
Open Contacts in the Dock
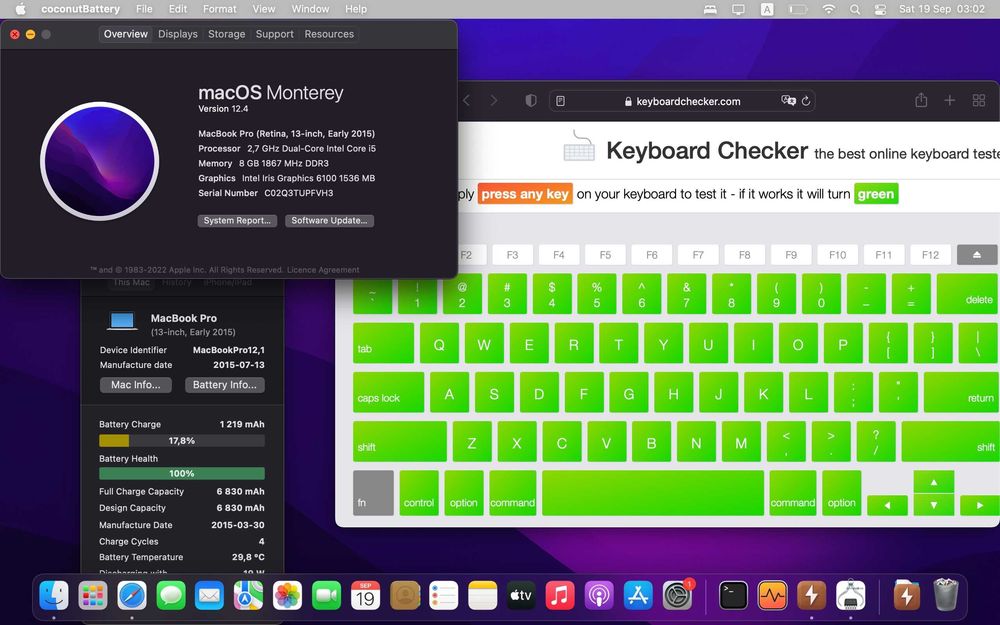click(404, 596)
